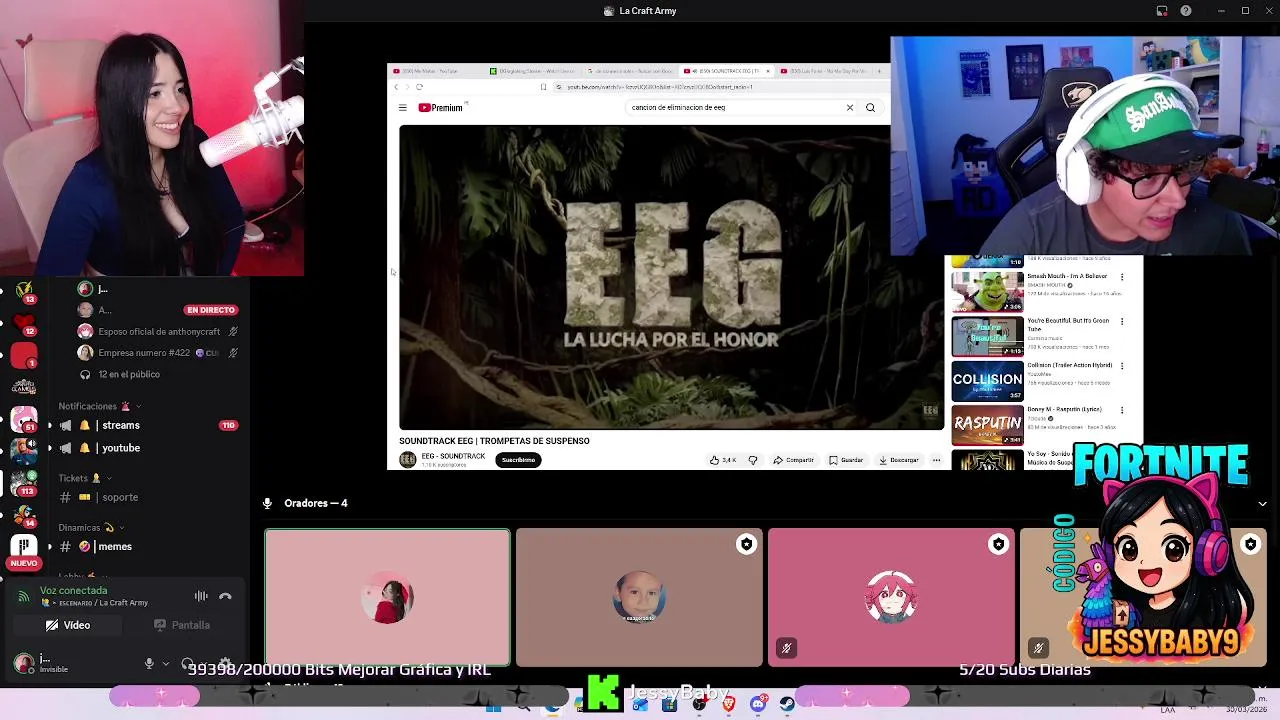Open the server icon with badge 113
Screen dimensions: 1280x720
[24, 484]
